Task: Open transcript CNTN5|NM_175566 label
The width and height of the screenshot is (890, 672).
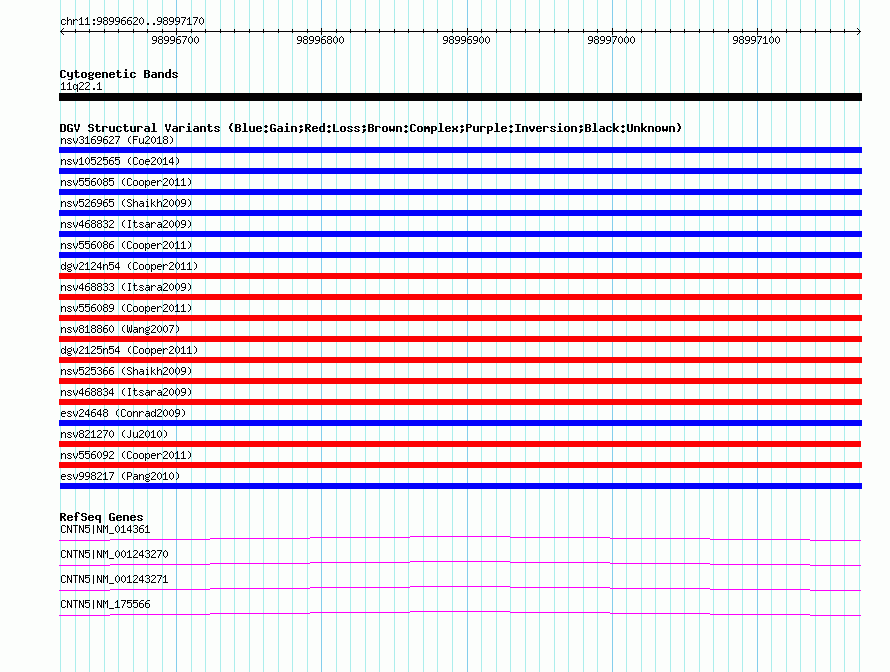Action: (x=105, y=604)
